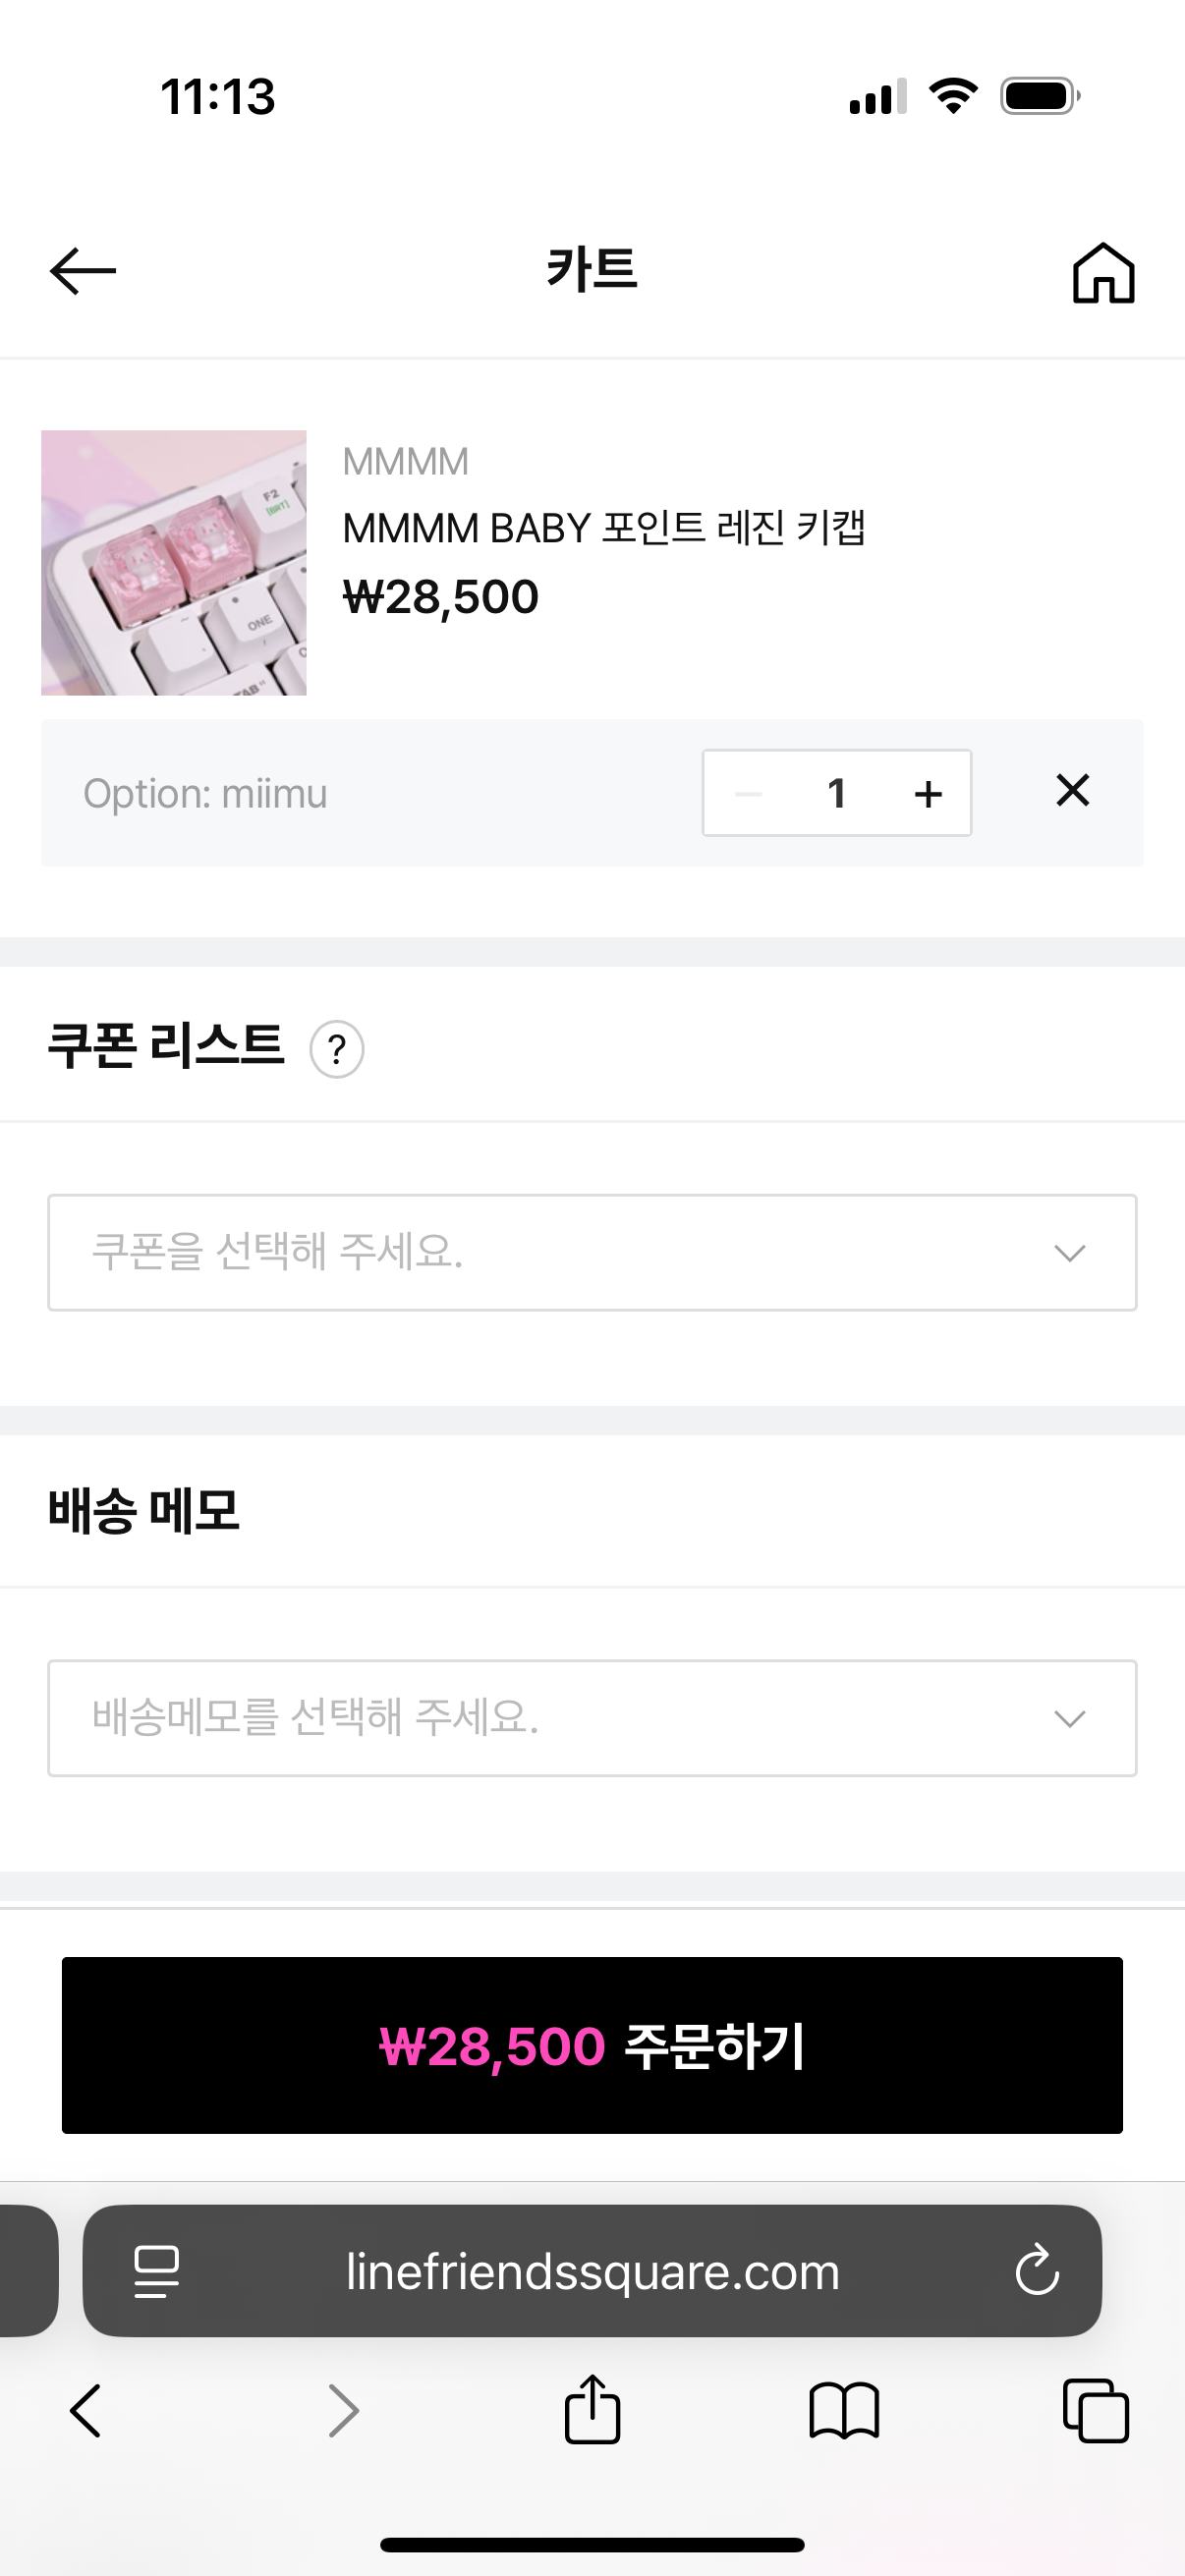Image resolution: width=1185 pixels, height=2576 pixels.
Task: Remove miimu item with X icon
Action: click(x=1072, y=791)
